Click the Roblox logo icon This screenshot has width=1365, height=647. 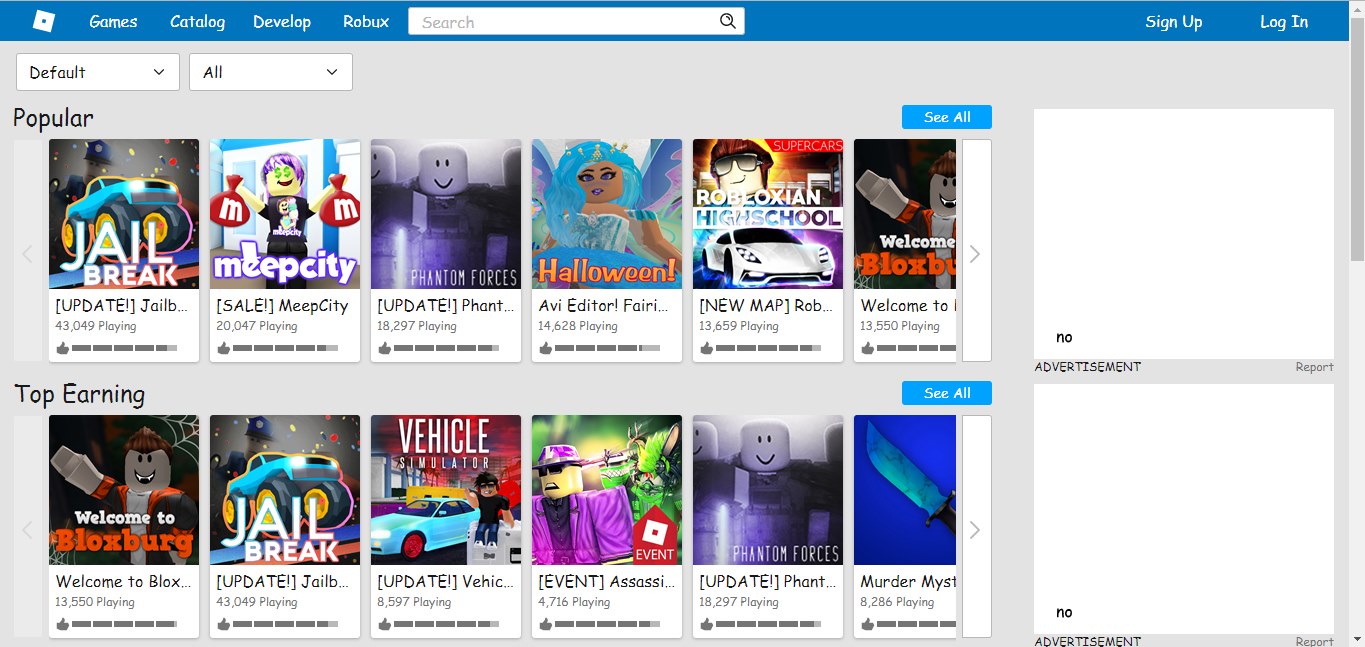coord(42,20)
